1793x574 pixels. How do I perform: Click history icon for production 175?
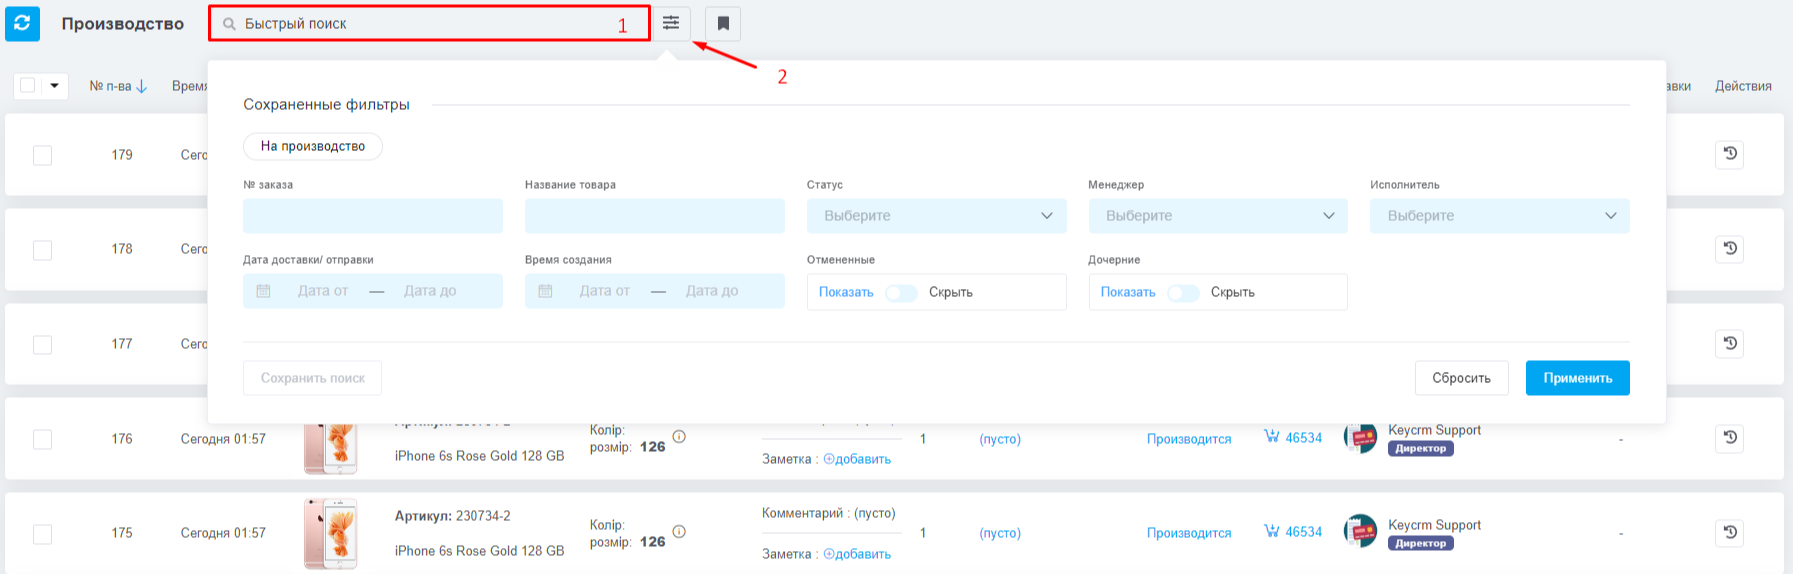pos(1730,532)
